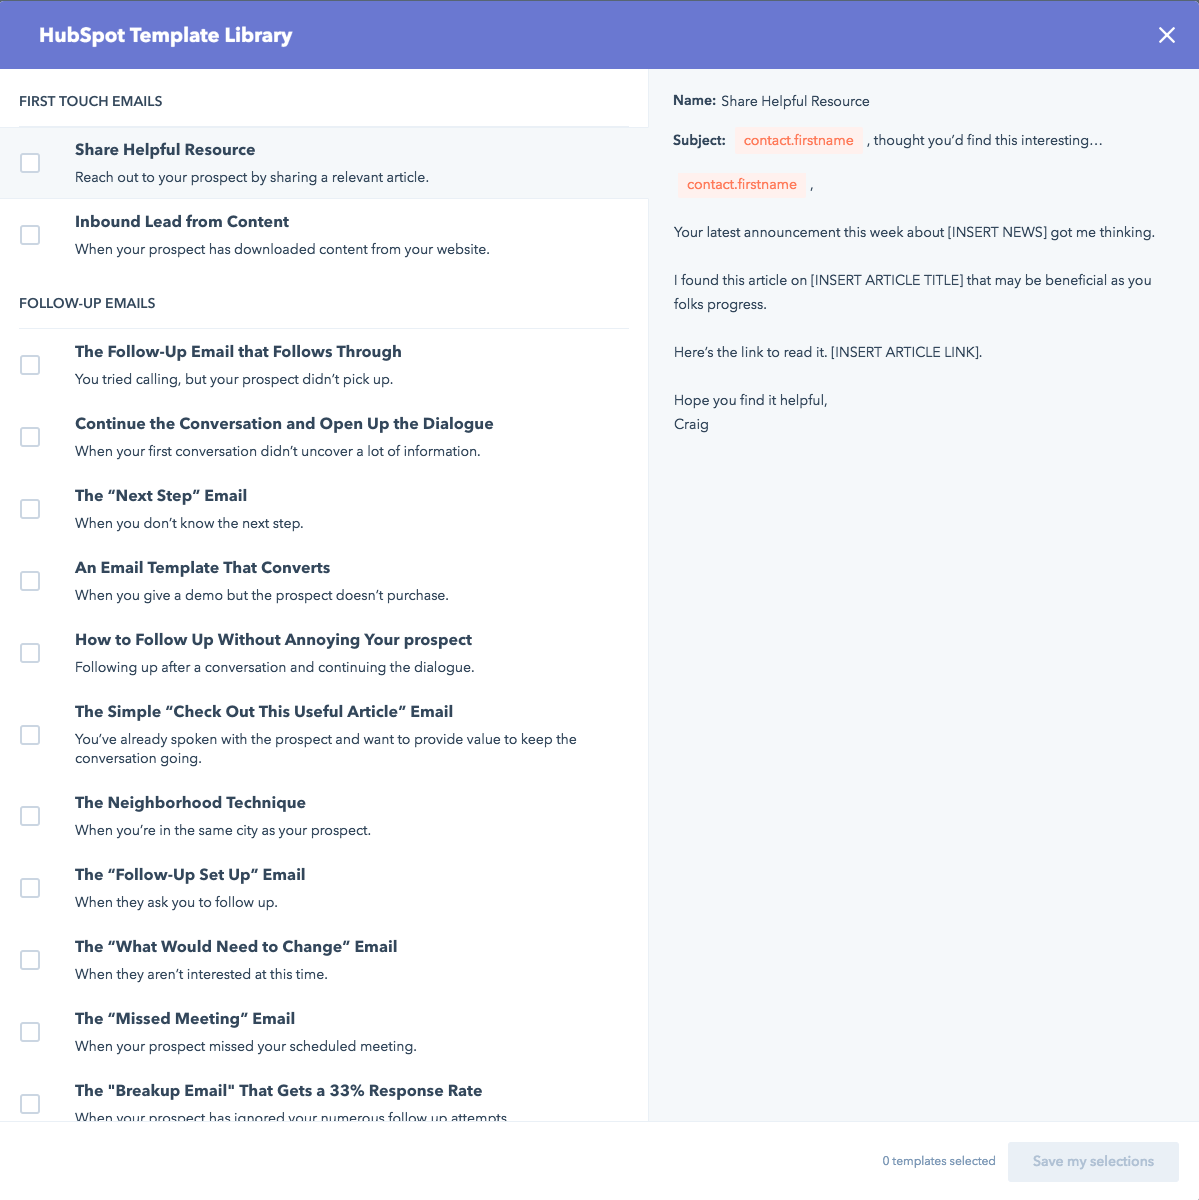Enable "Continue the Conversation and Open Up the Dialogue"

coord(30,437)
